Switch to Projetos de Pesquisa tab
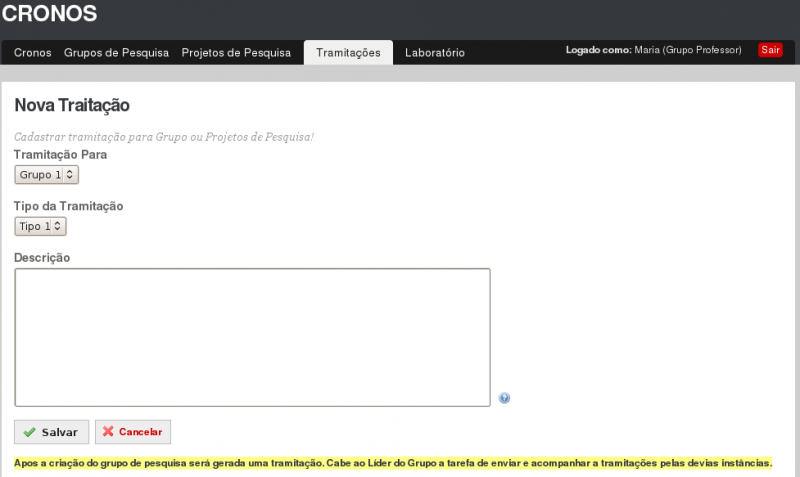800x477 pixels. pyautogui.click(x=236, y=53)
